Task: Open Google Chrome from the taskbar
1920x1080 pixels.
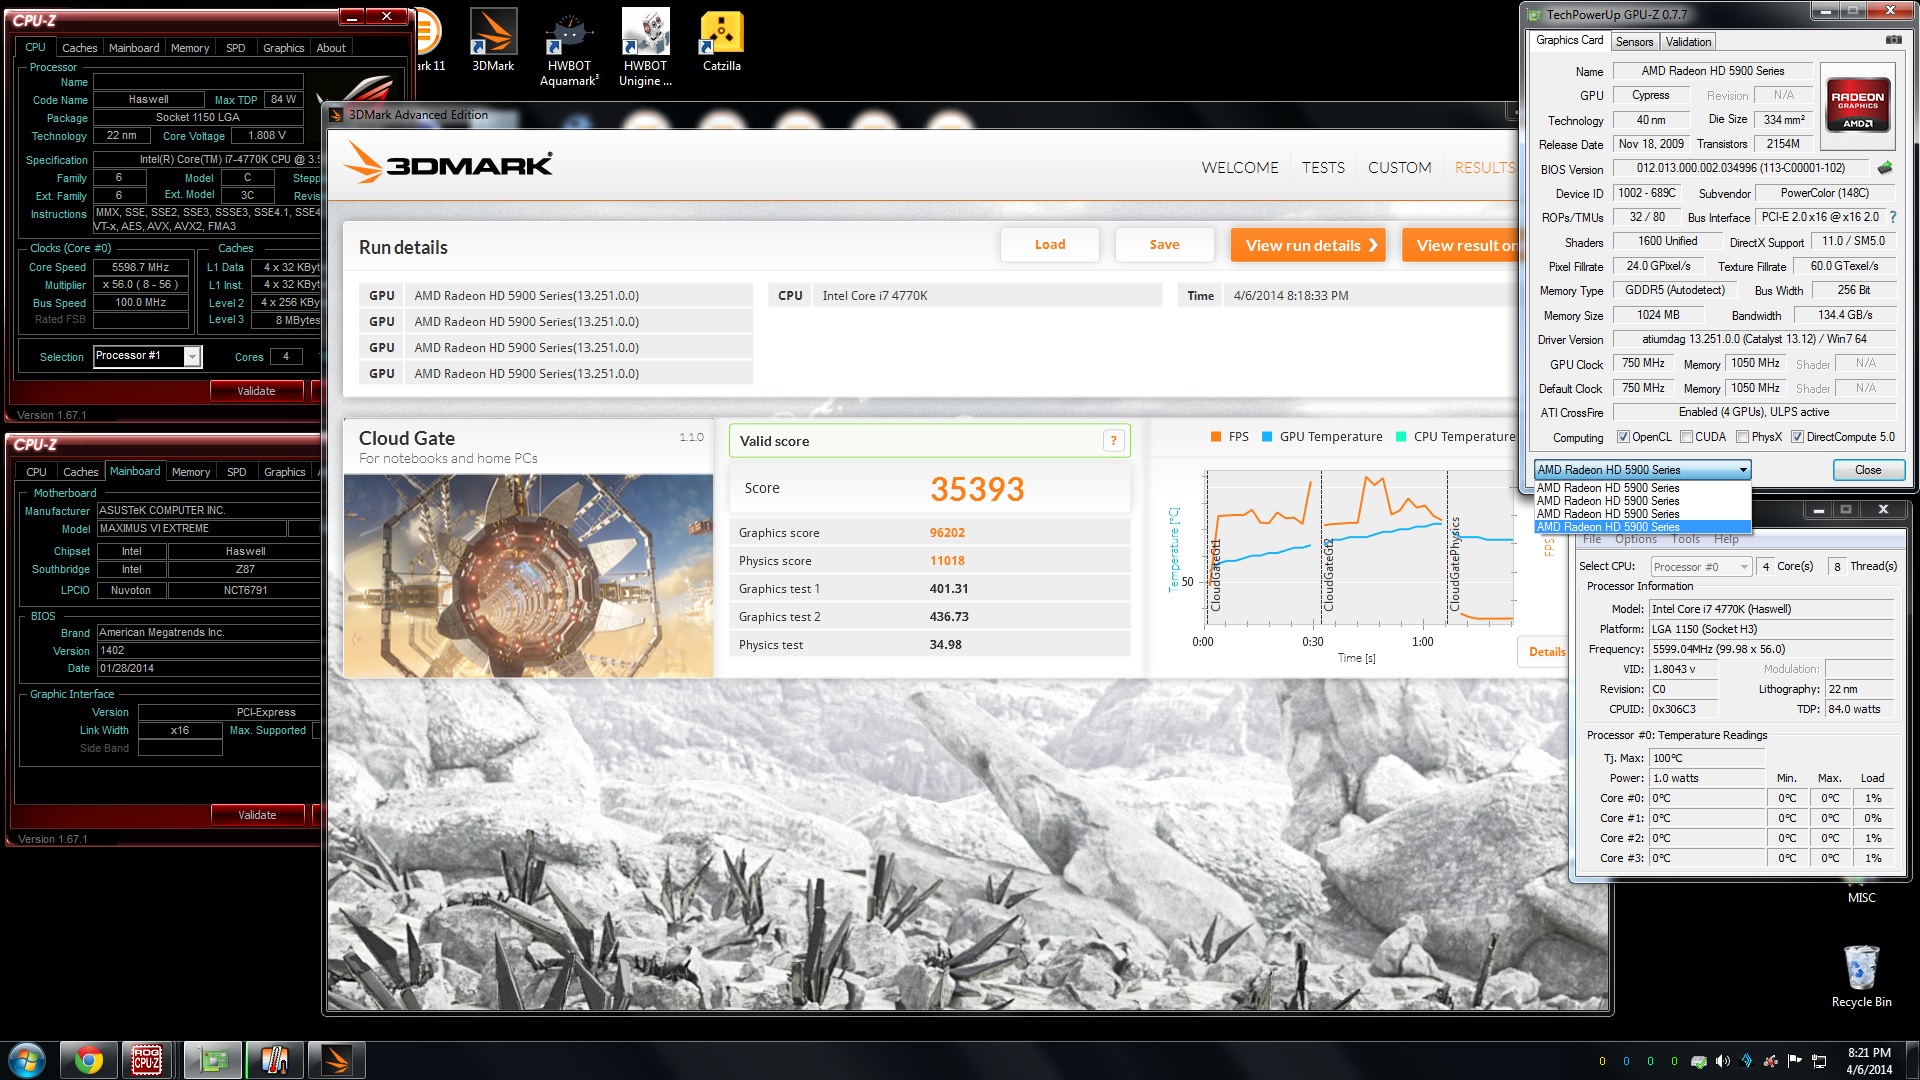Action: pos(88,1060)
